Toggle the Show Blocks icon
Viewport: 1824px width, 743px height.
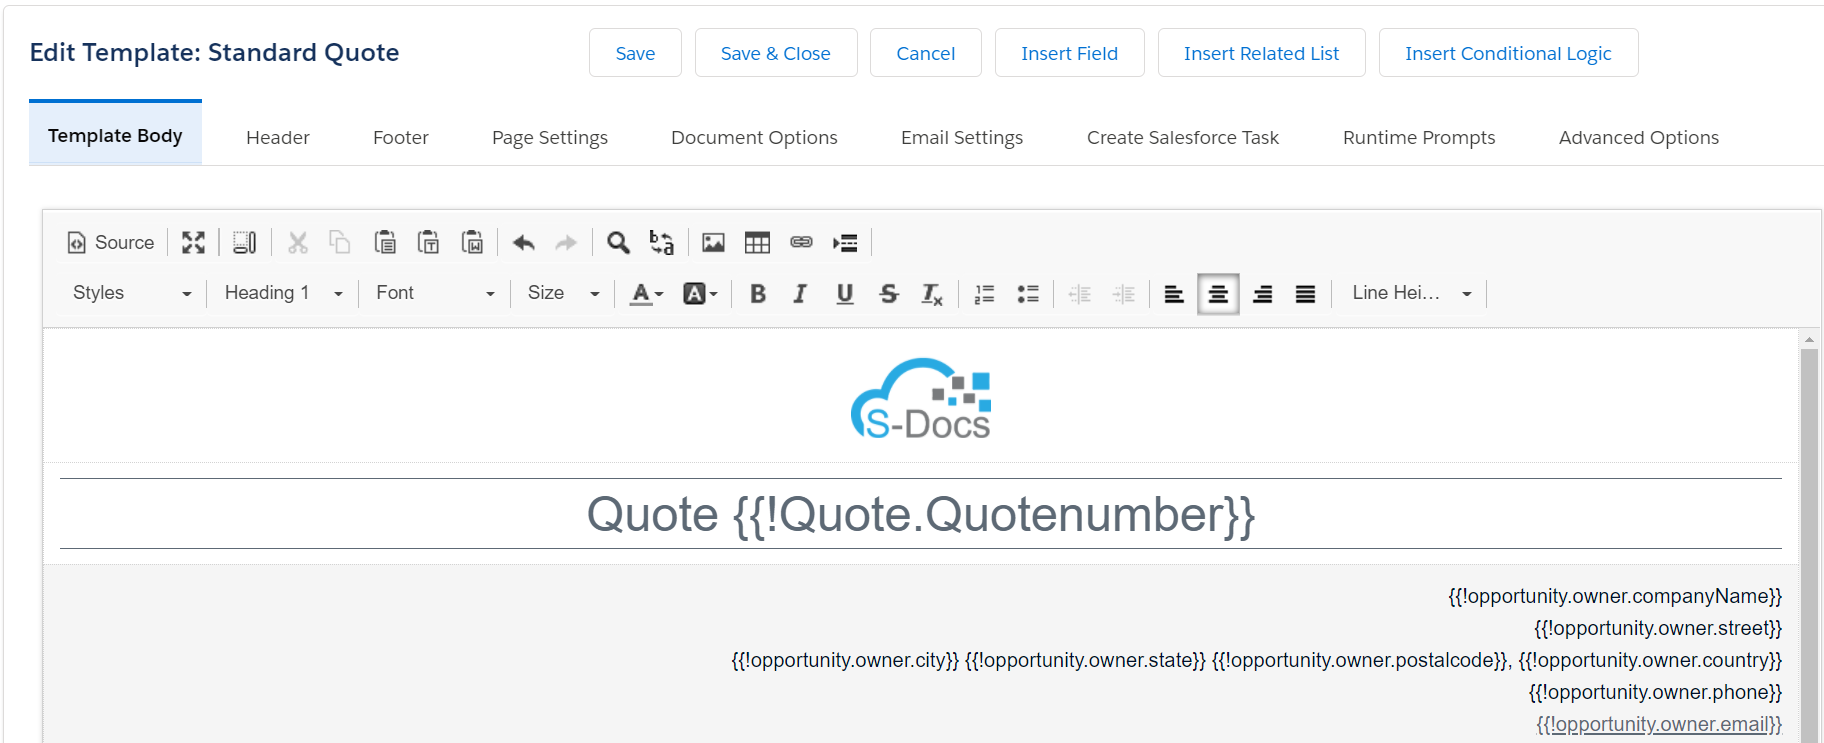(x=245, y=243)
